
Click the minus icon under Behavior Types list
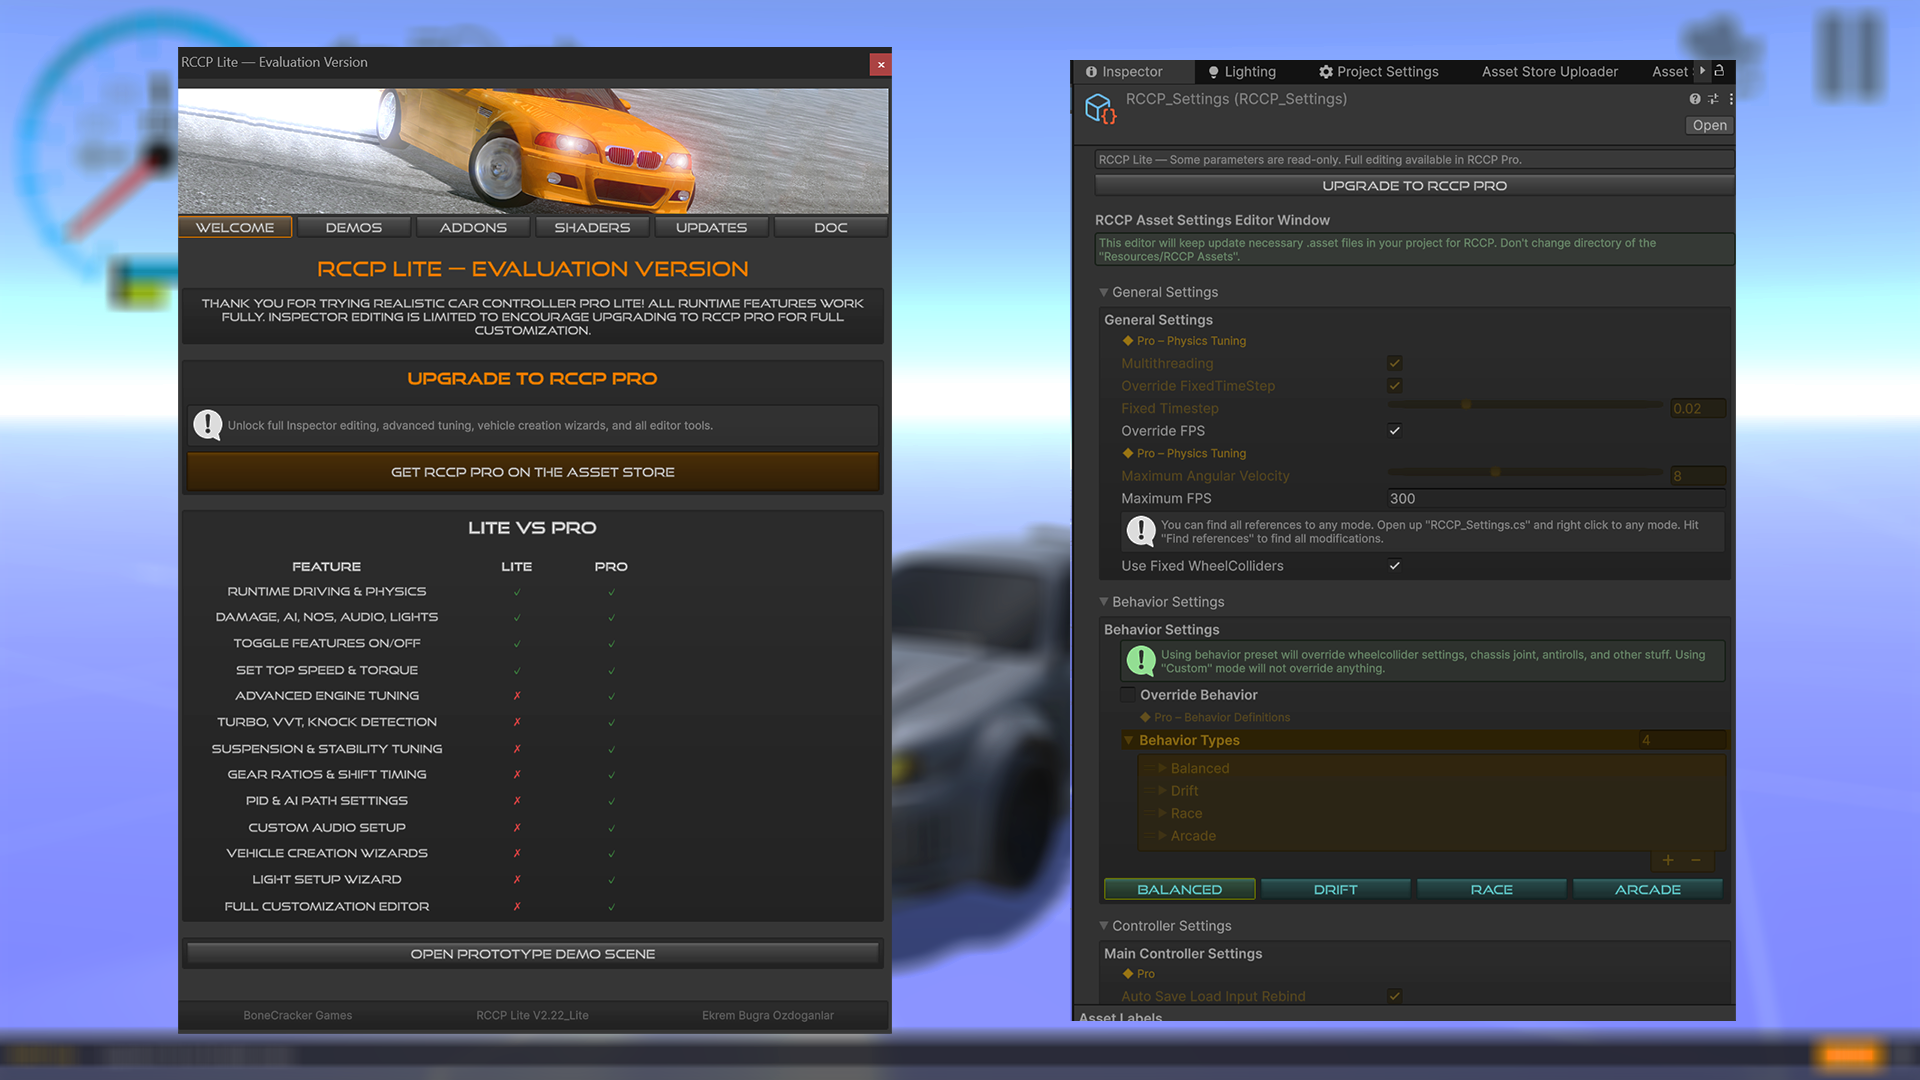click(x=1696, y=861)
